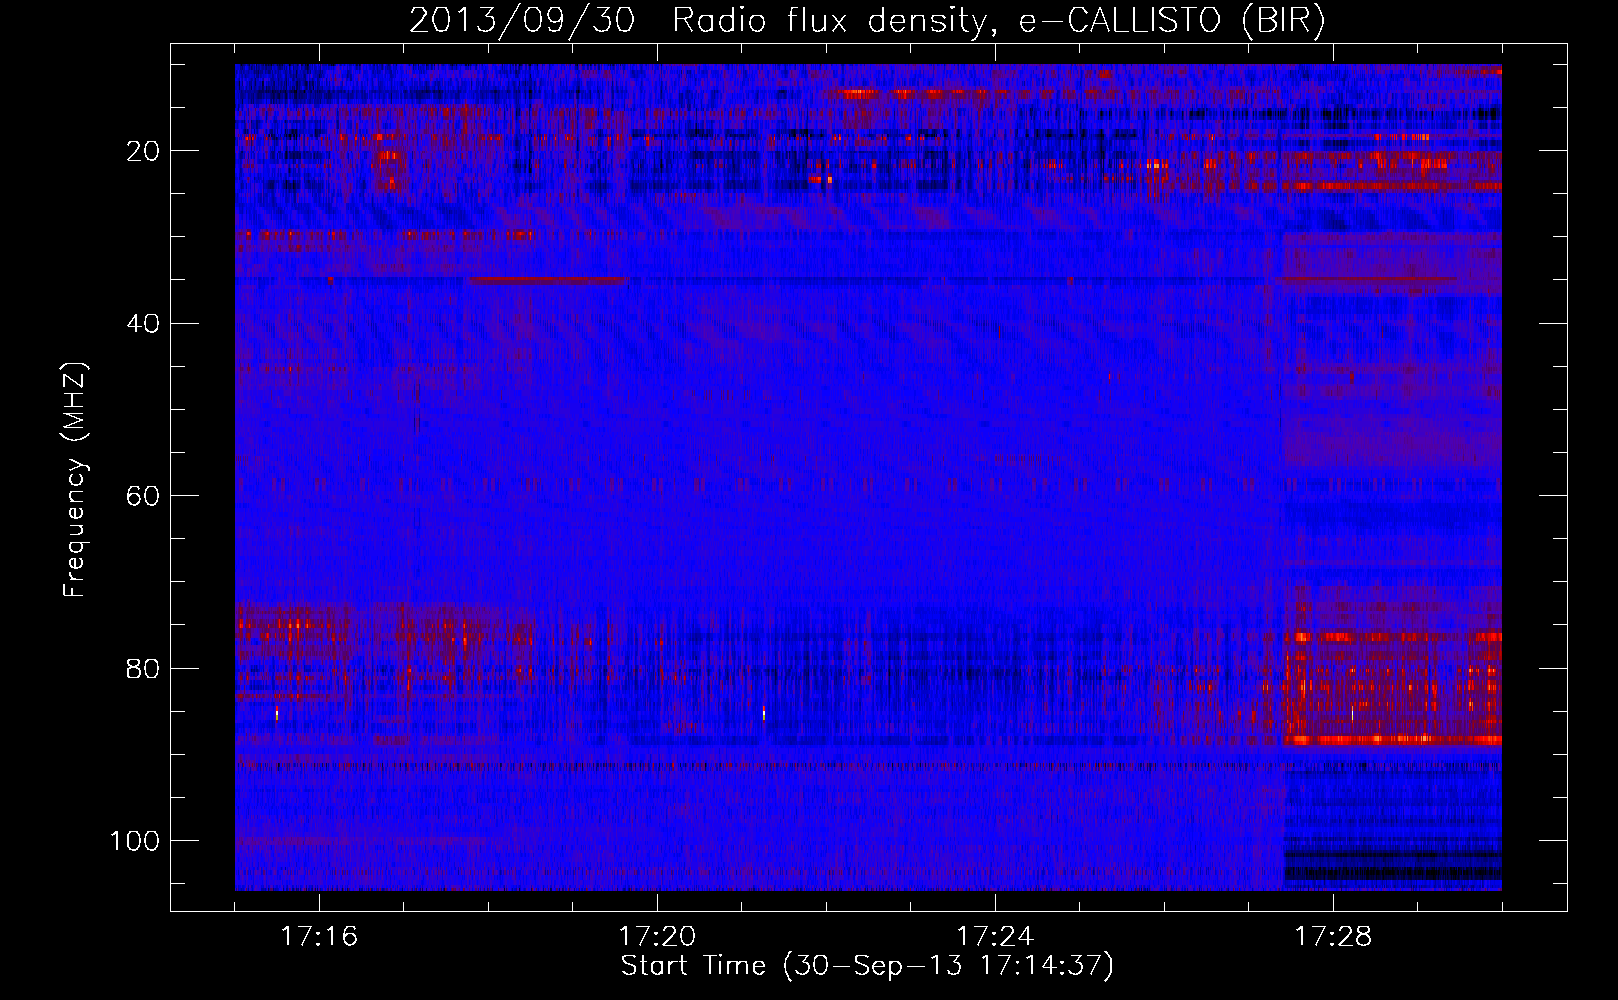
Task: Click the 20 frequency tick label
Action: [x=143, y=151]
